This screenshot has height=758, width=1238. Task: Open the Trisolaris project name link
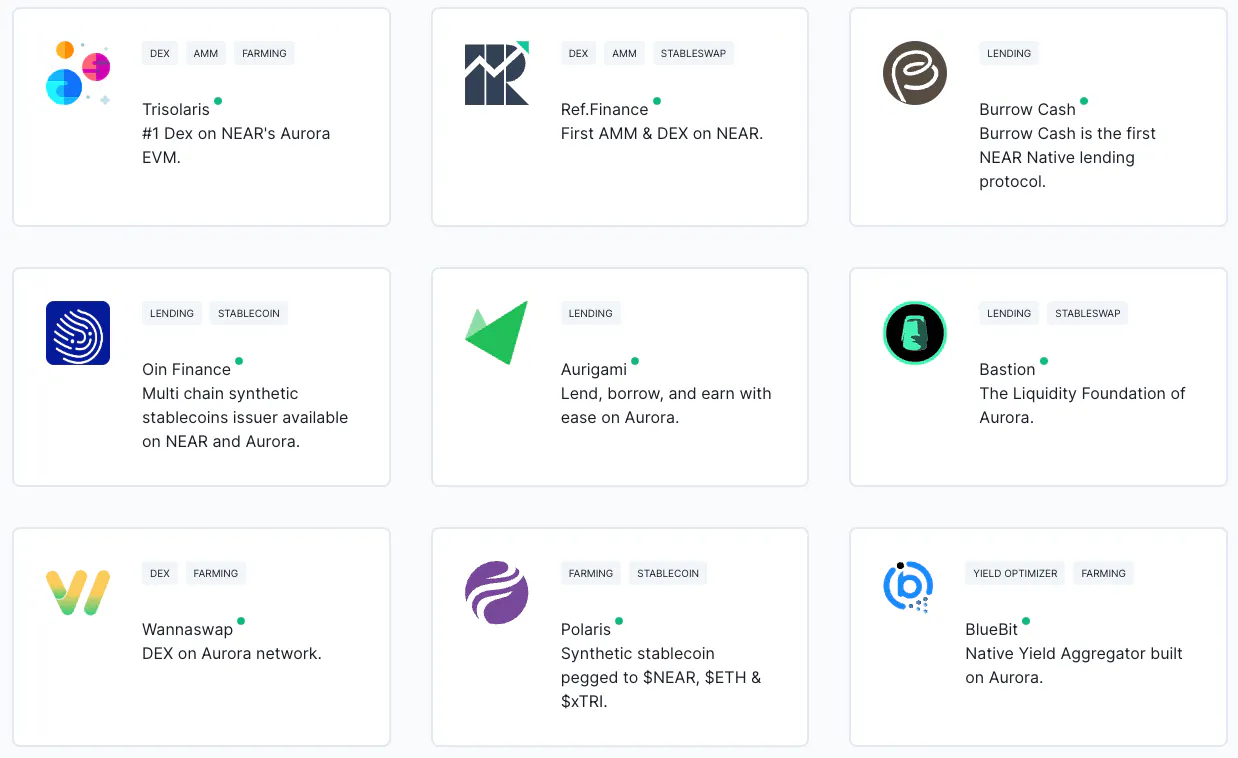[176, 110]
